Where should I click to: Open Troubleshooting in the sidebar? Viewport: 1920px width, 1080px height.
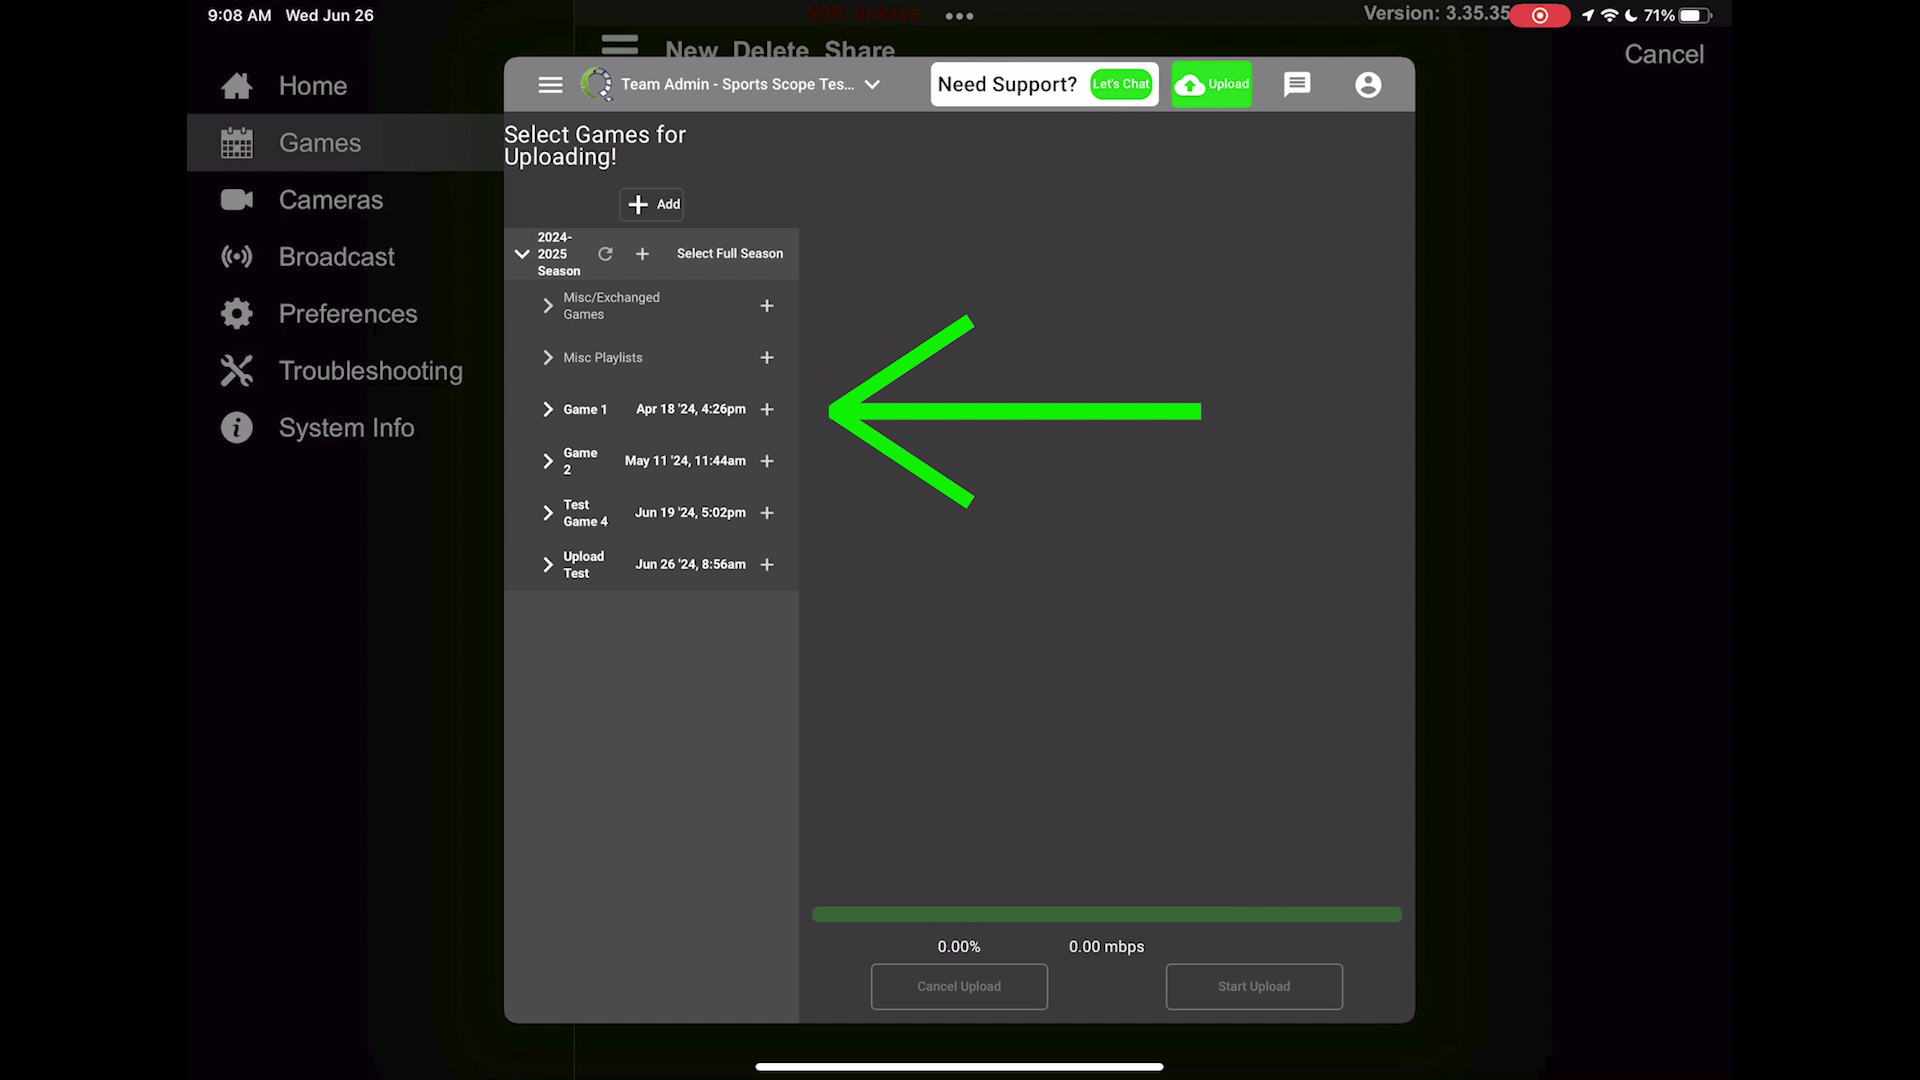tap(345, 371)
